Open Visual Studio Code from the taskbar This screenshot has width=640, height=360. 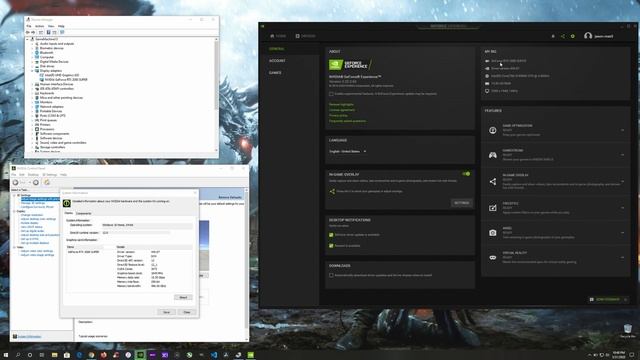pos(214,355)
